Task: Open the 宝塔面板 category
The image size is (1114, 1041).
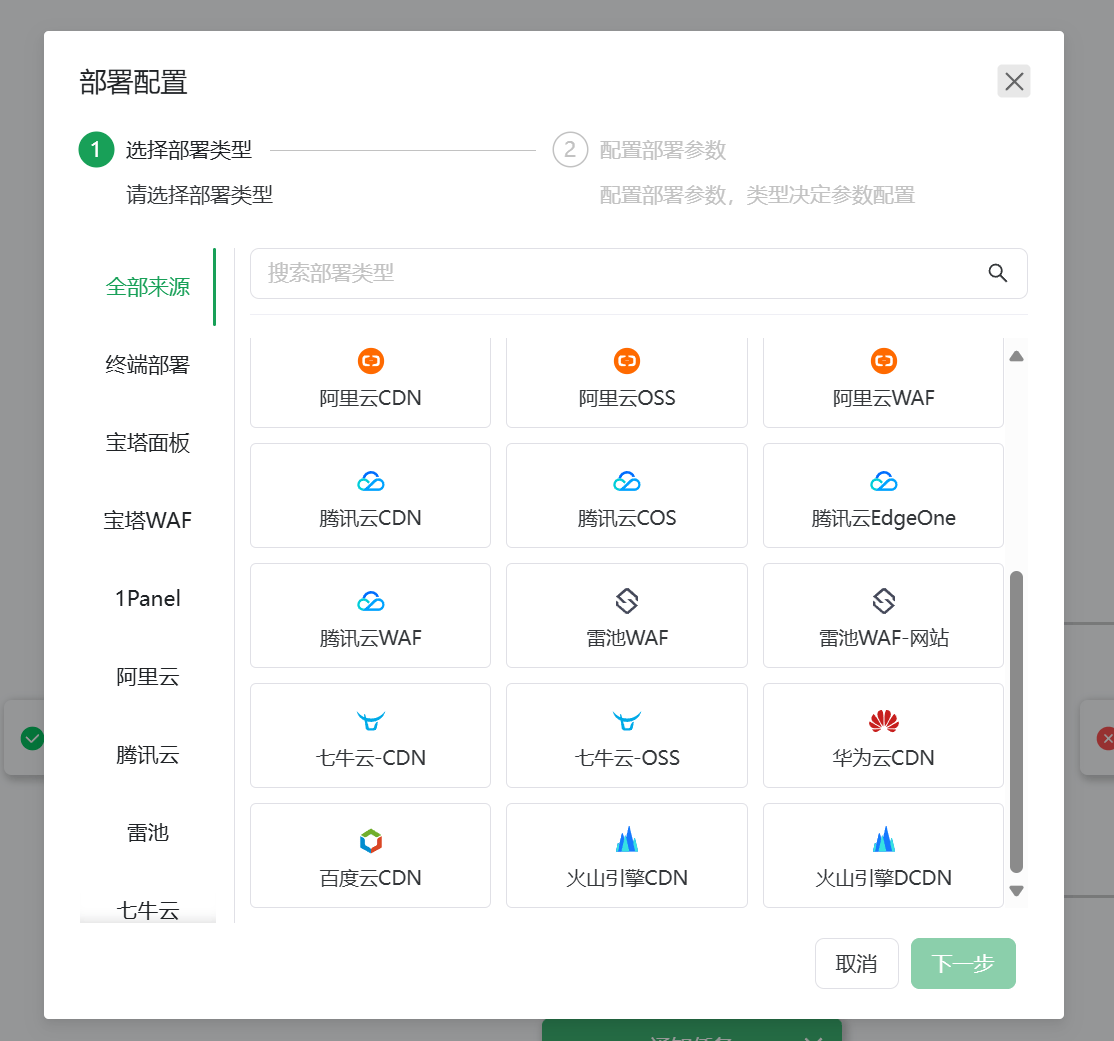Action: click(148, 443)
